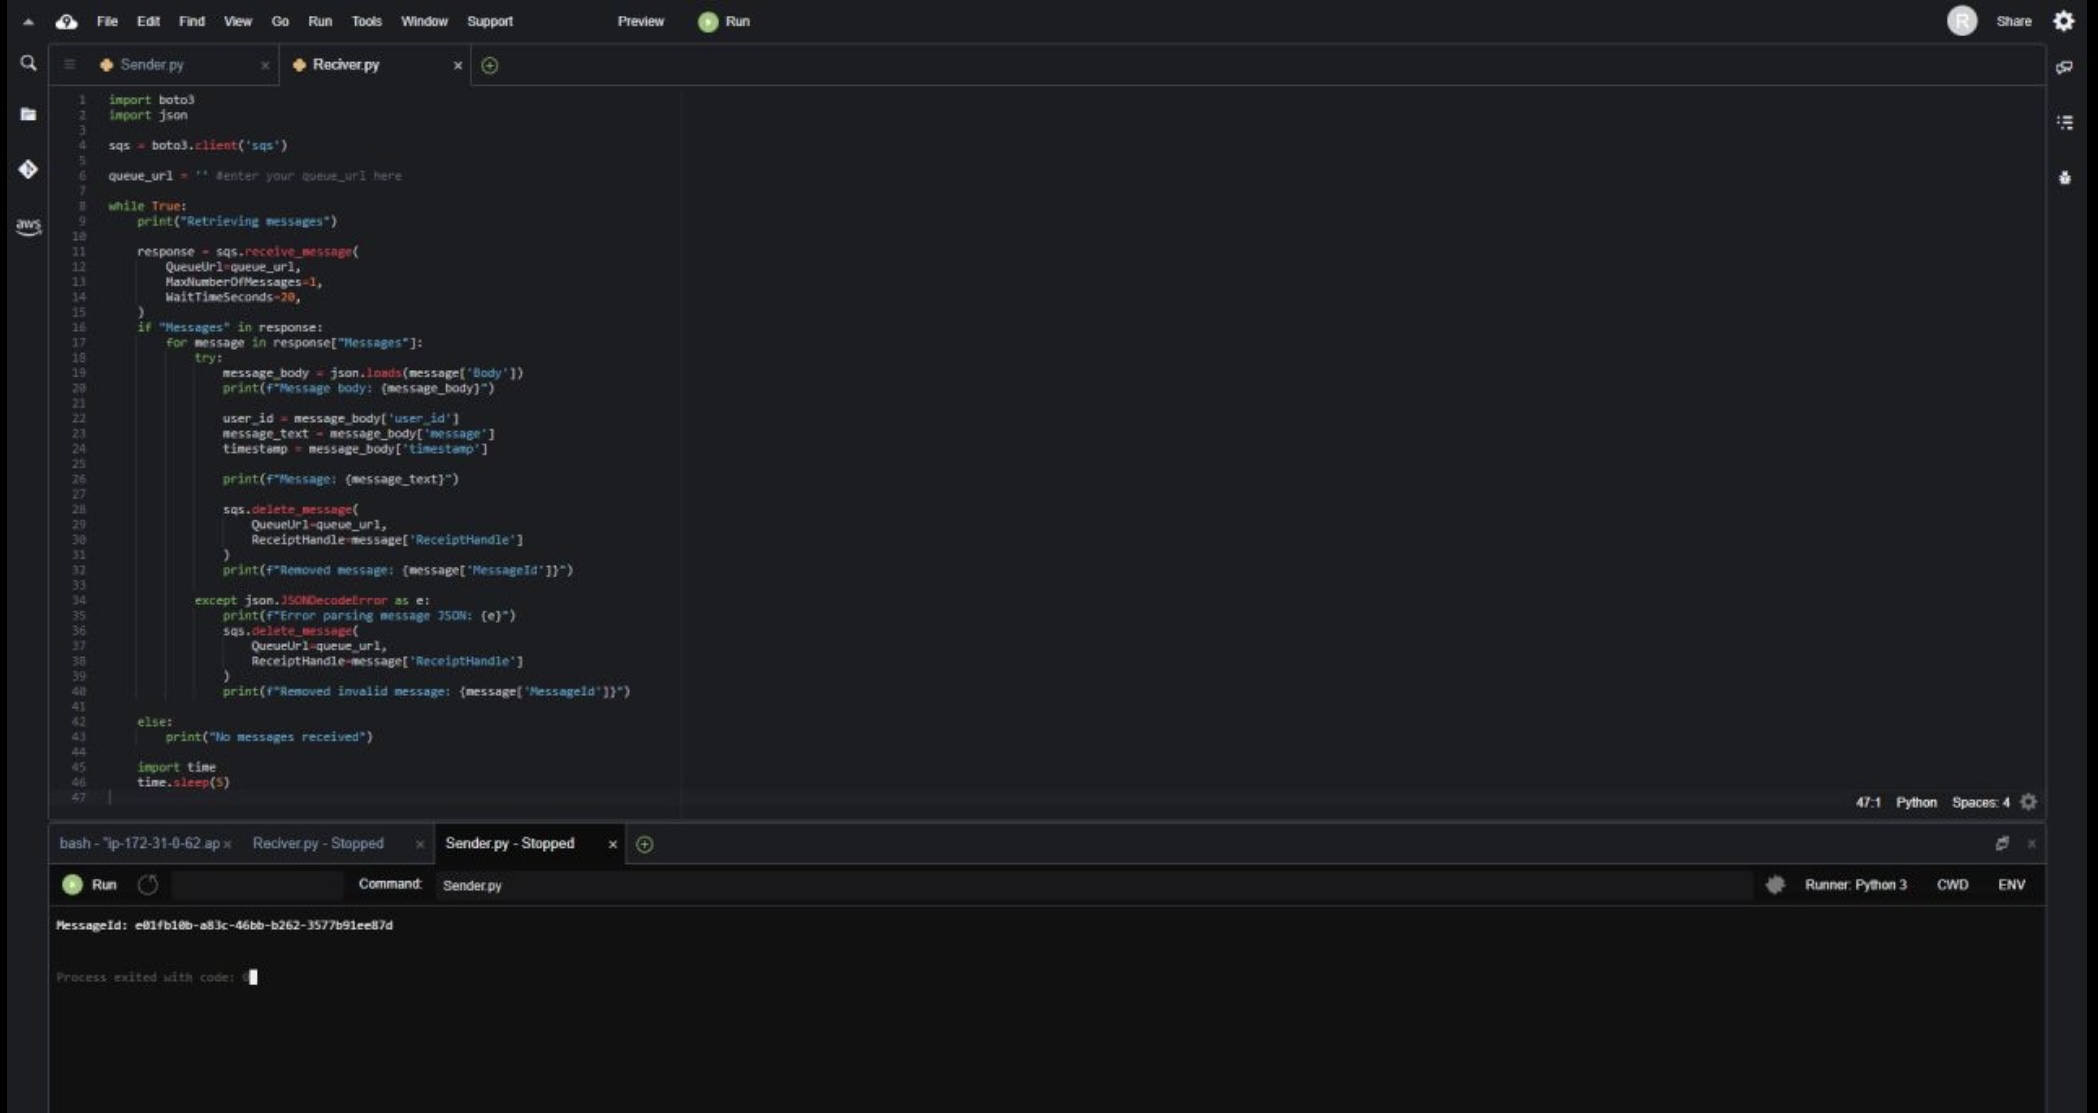This screenshot has width=2098, height=1113.
Task: Click the green Run button in runner
Action: pos(89,885)
